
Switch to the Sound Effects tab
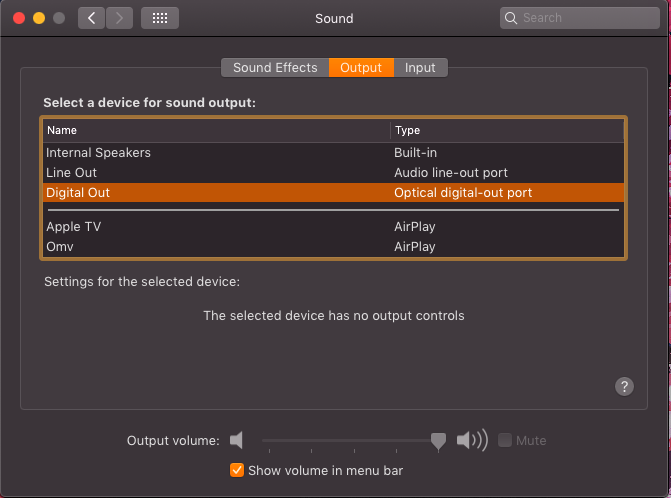275,68
